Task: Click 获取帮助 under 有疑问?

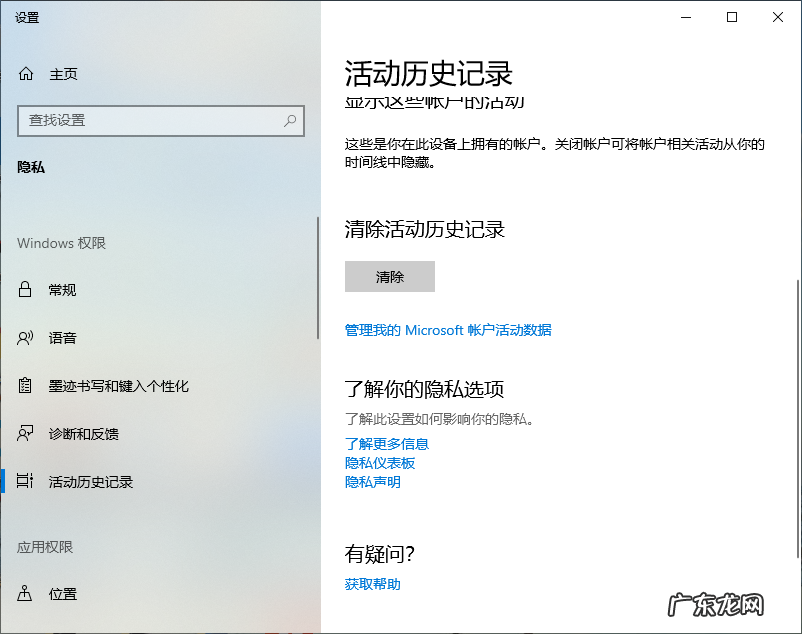Action: coord(371,582)
